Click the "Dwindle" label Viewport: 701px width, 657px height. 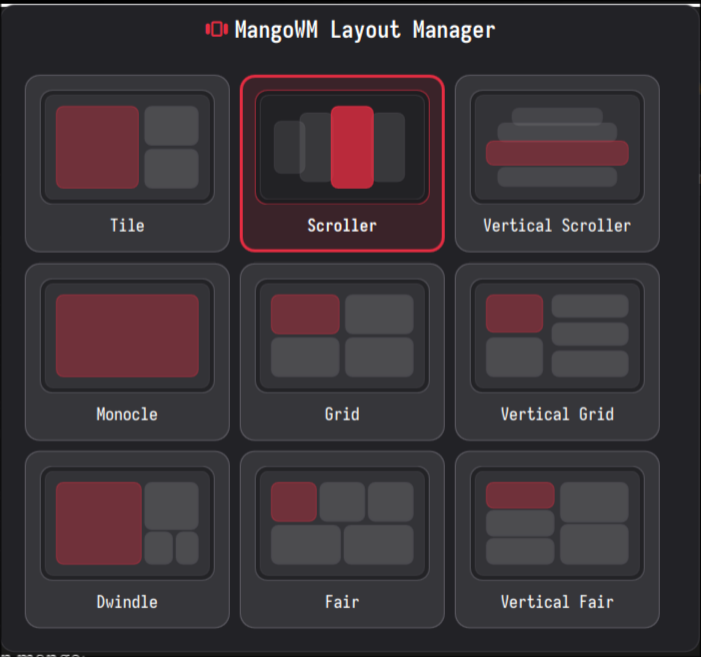click(x=127, y=602)
